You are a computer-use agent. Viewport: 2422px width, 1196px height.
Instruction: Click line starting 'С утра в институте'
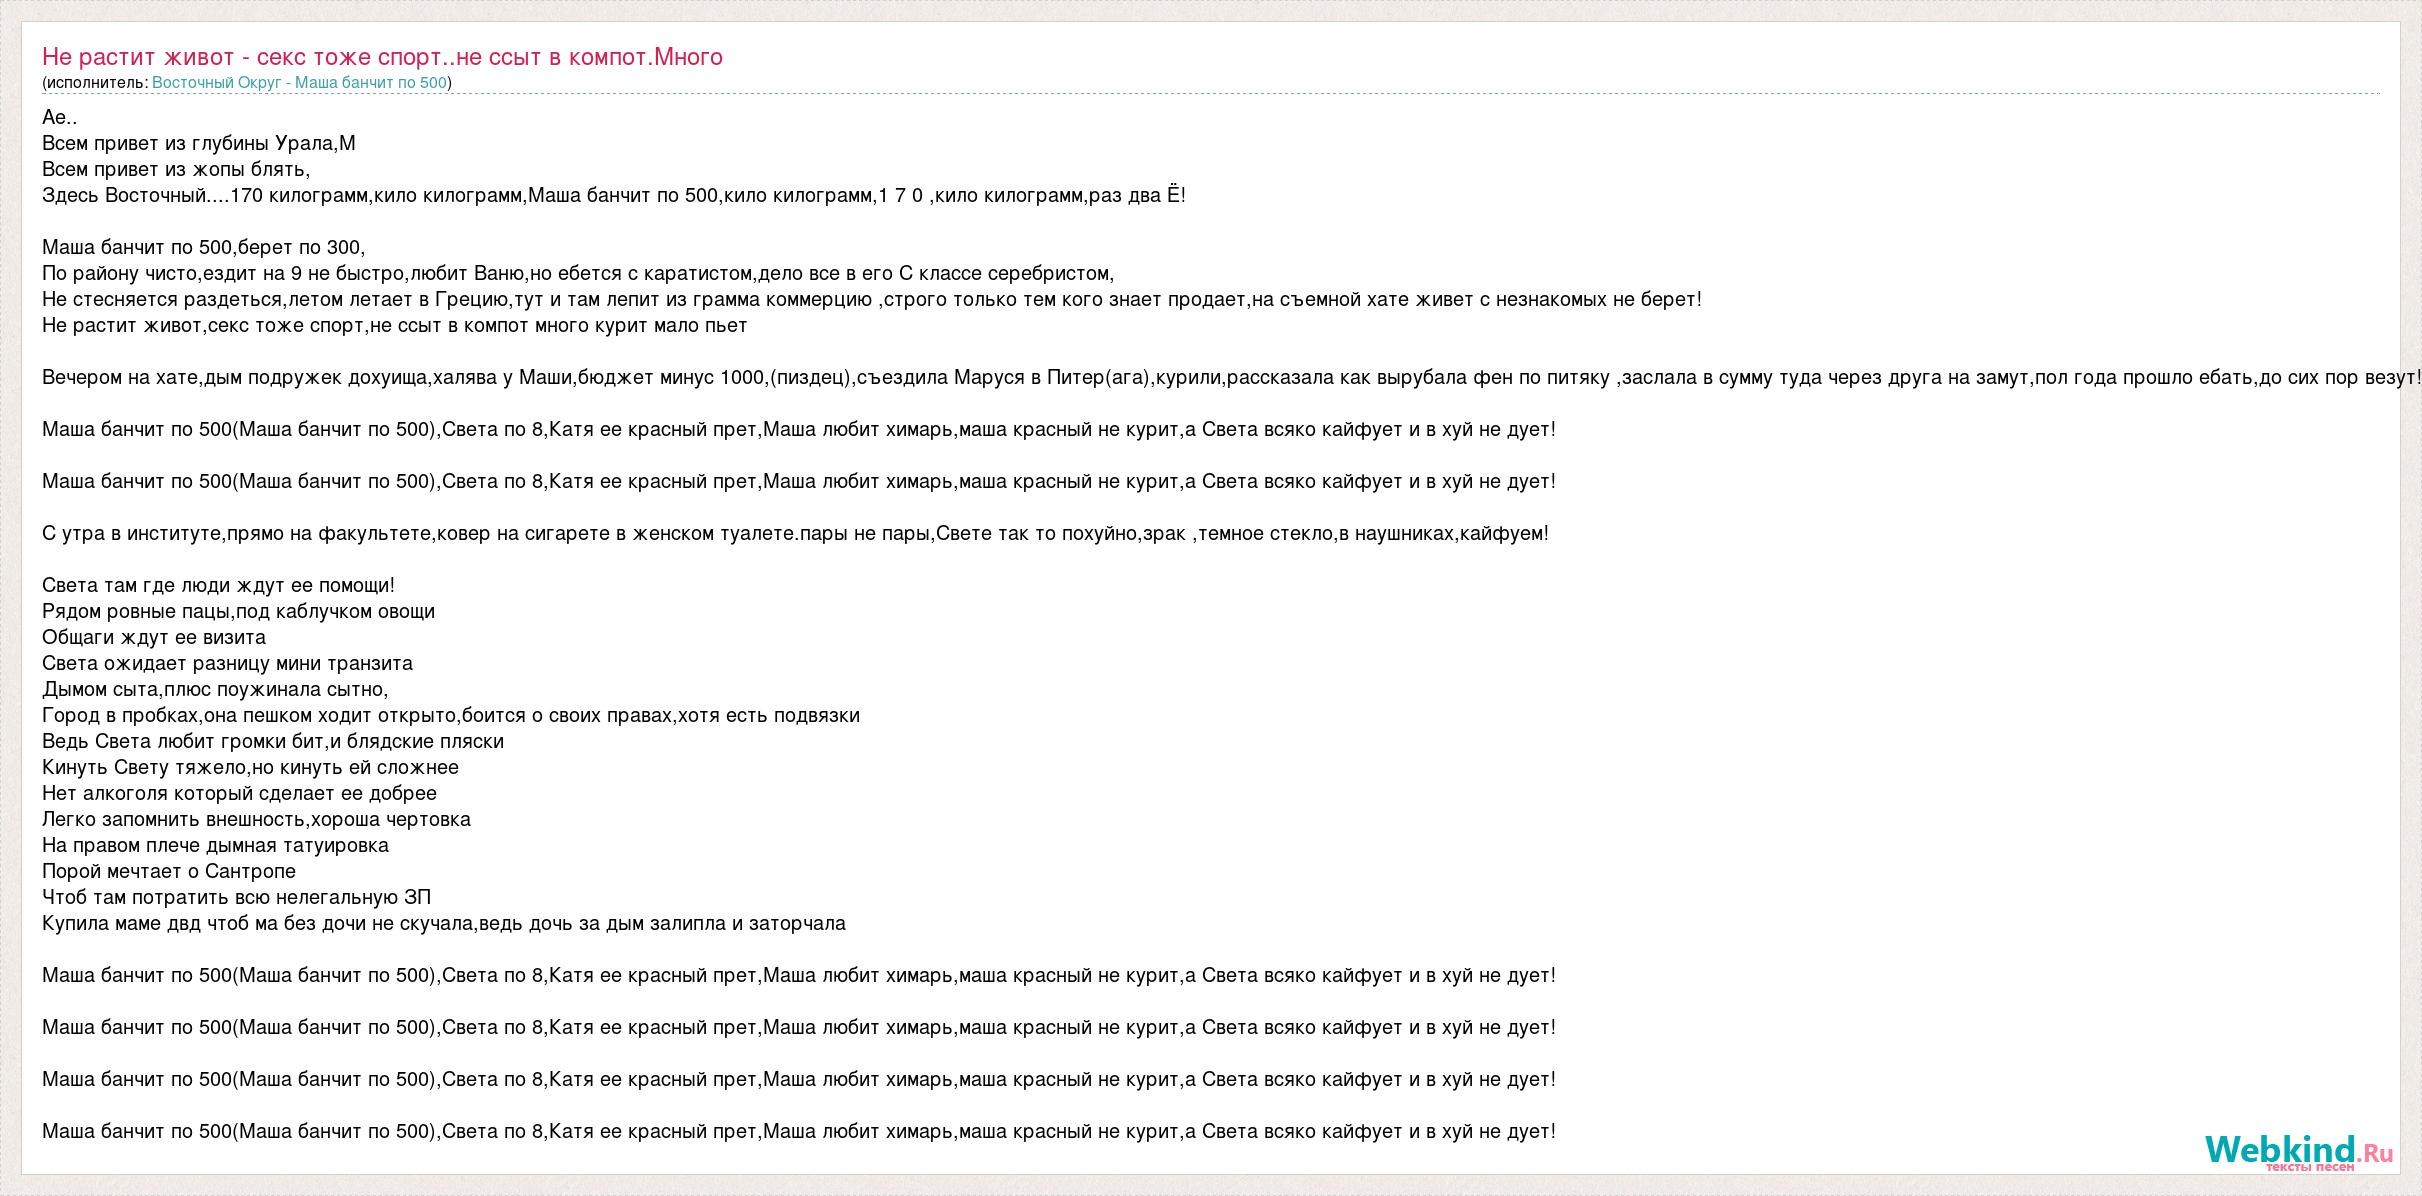(795, 533)
